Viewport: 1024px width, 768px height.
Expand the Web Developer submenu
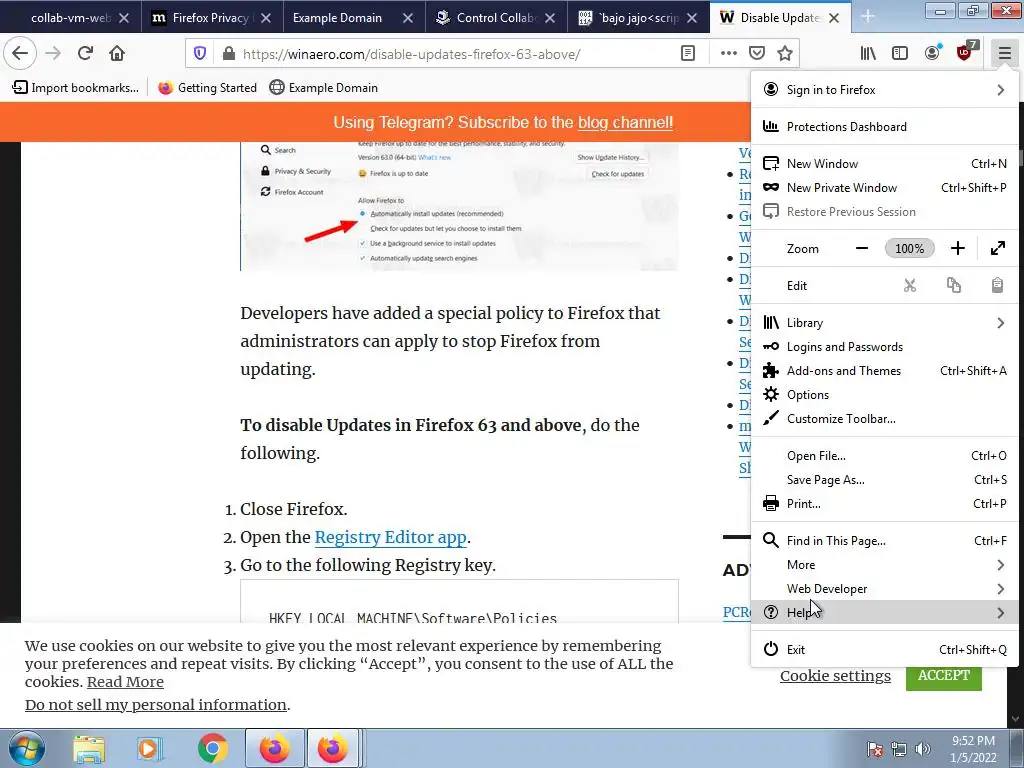(x=885, y=588)
